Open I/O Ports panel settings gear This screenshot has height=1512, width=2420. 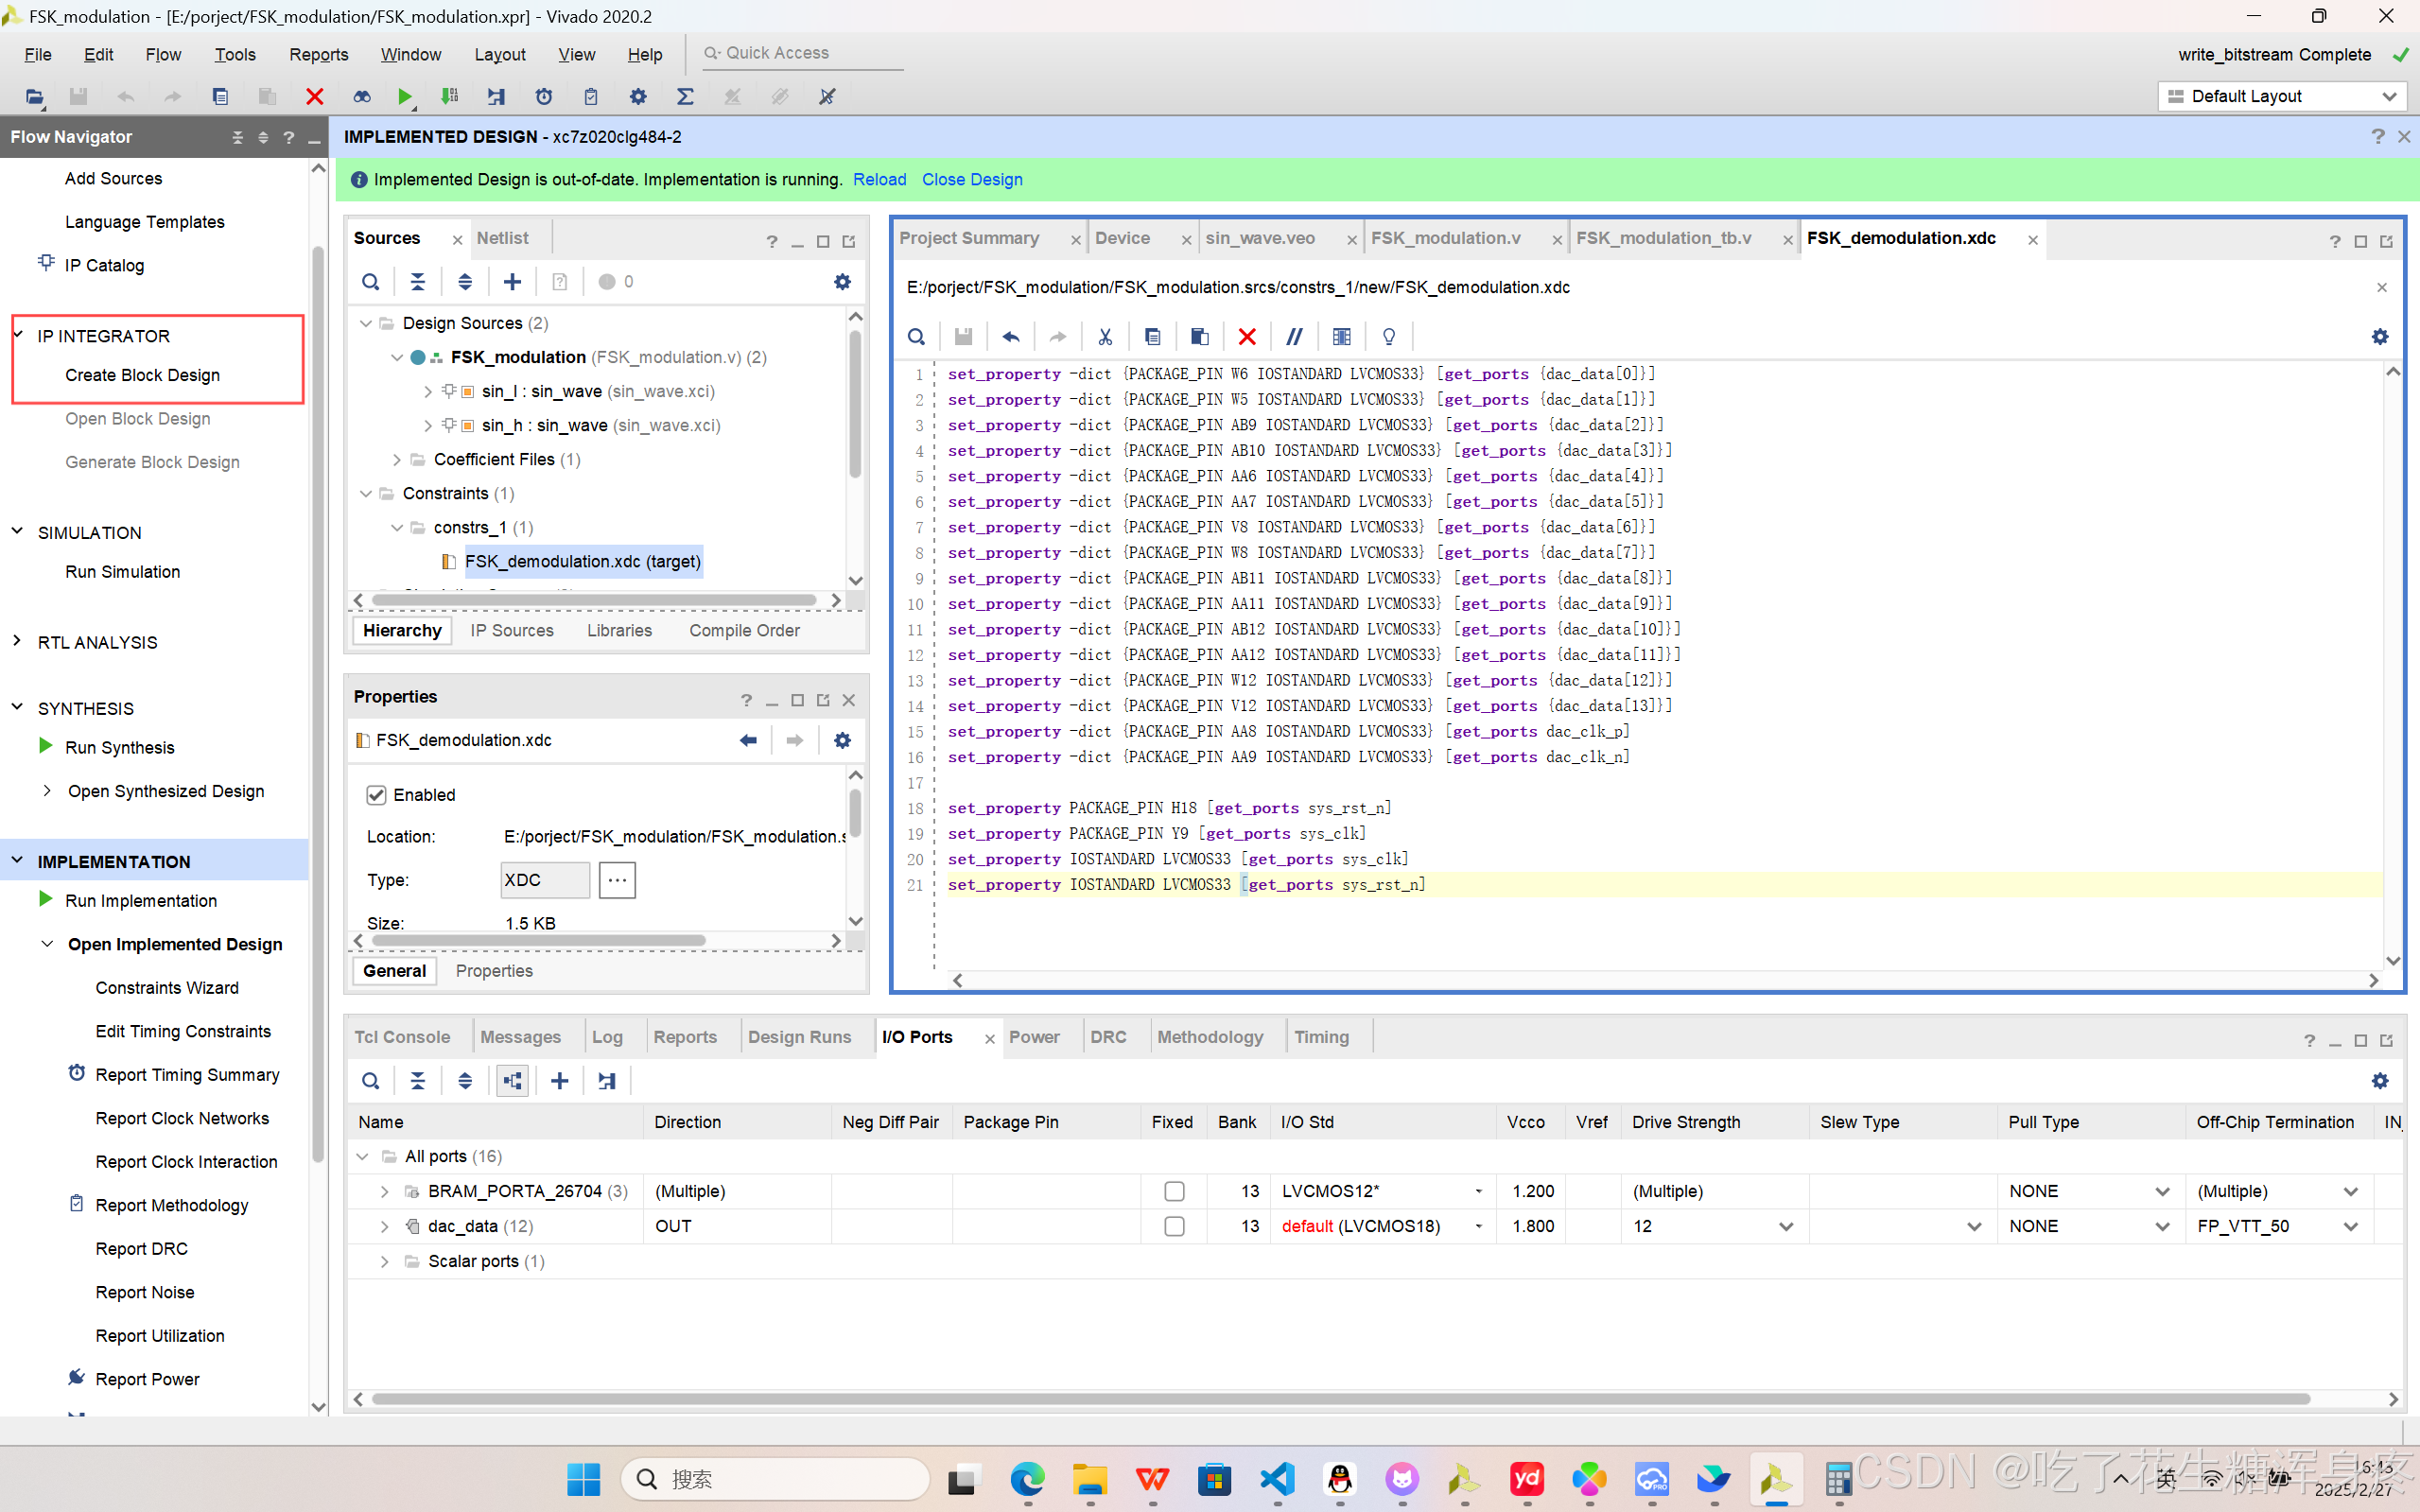(x=2380, y=1081)
